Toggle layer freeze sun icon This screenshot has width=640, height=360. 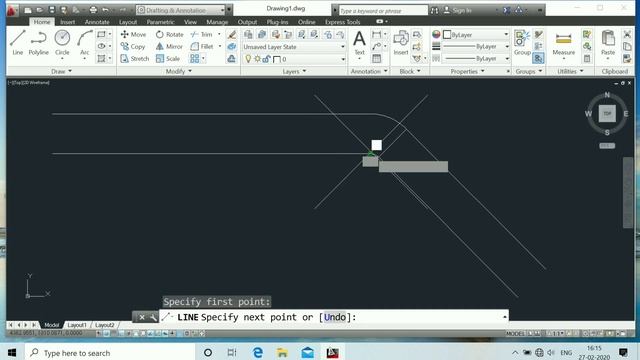coord(257,59)
